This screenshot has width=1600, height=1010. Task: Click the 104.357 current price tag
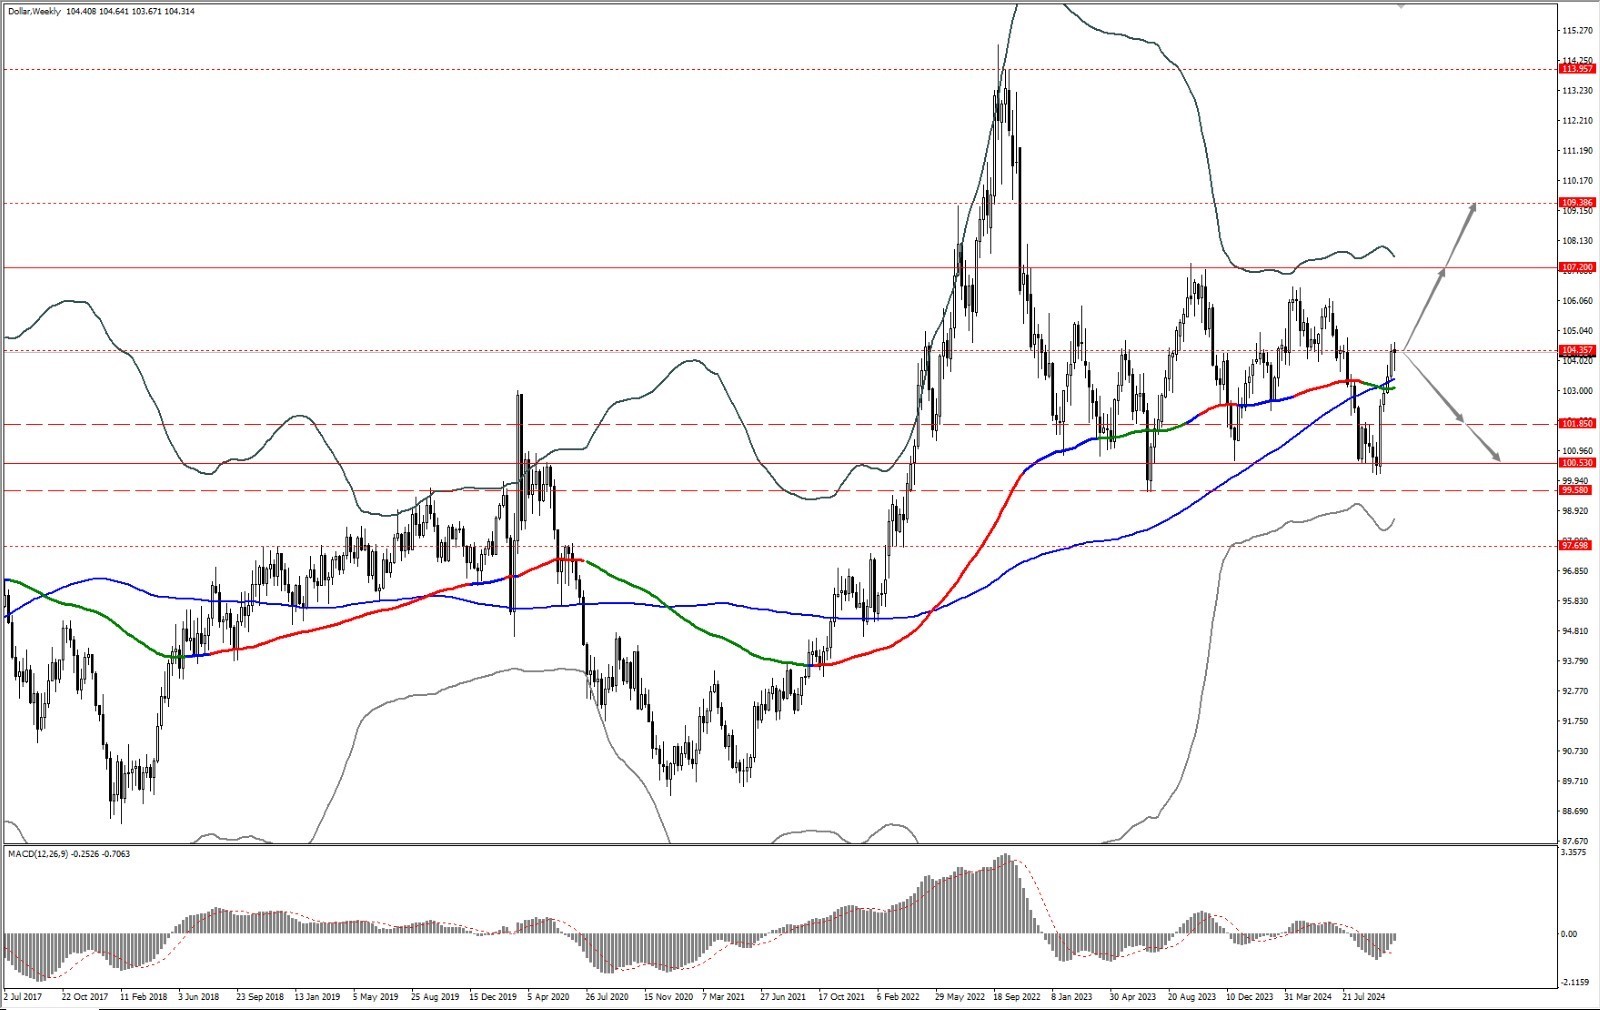point(1577,350)
